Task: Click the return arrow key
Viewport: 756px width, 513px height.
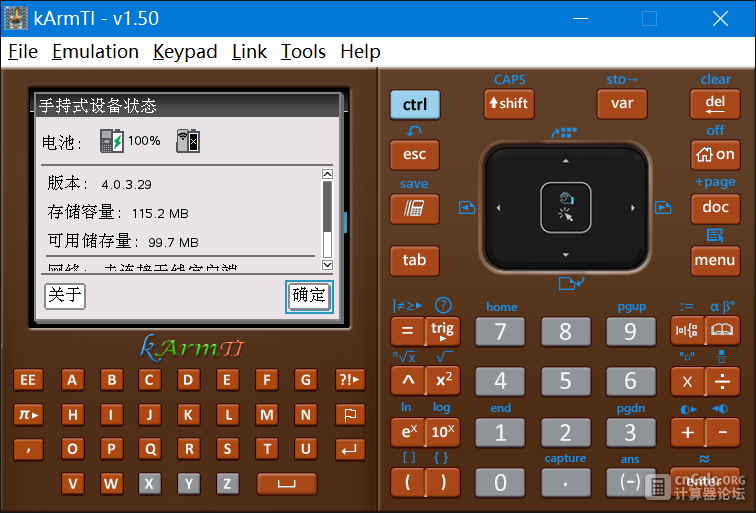Action: tap(350, 449)
